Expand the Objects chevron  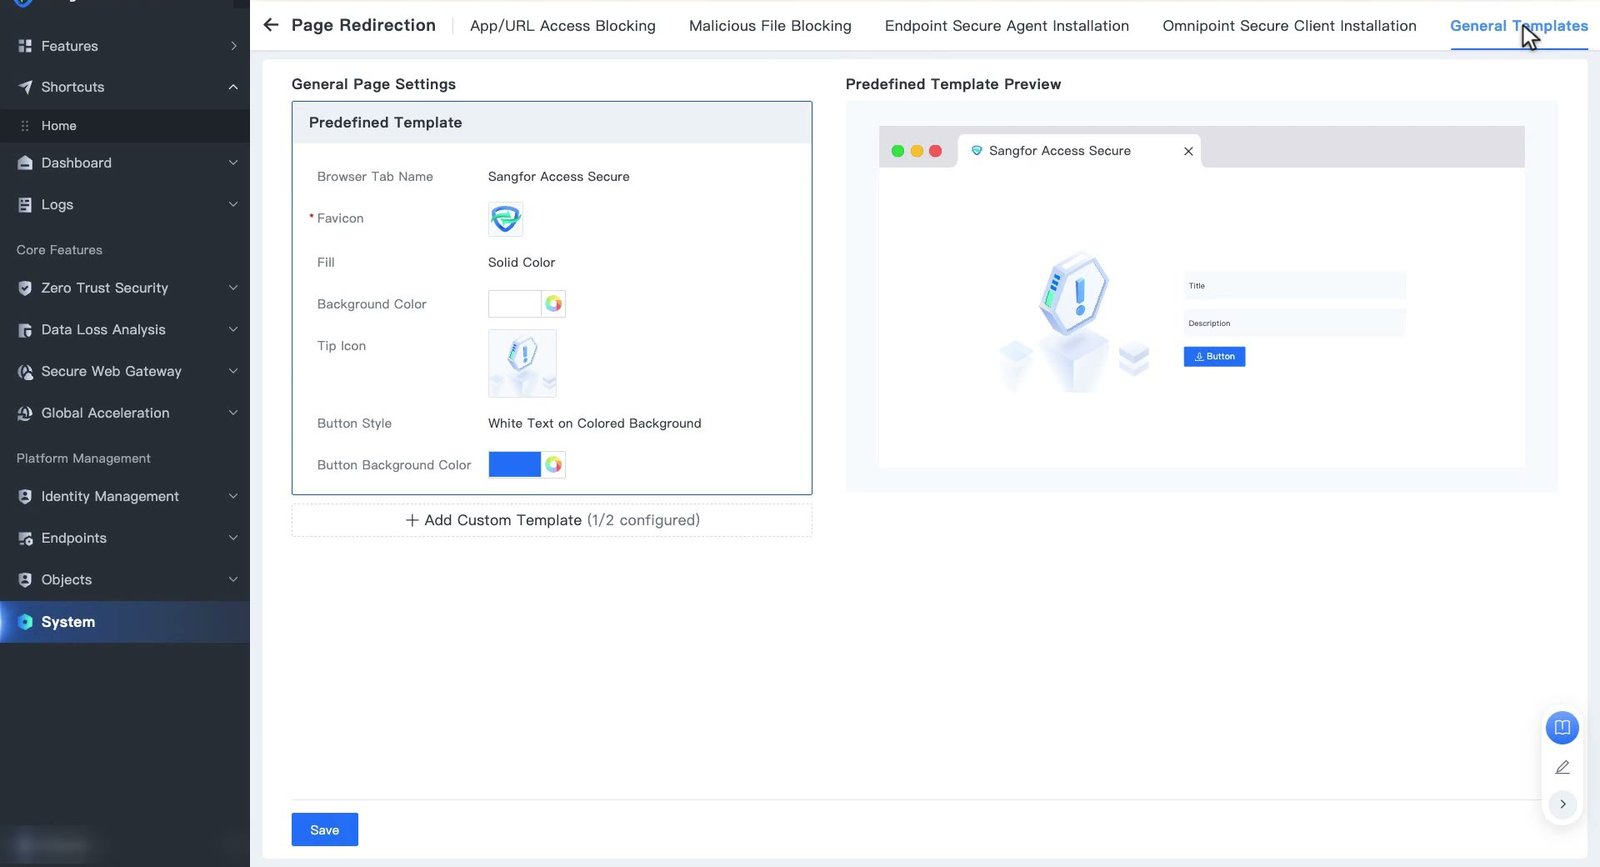pos(233,580)
